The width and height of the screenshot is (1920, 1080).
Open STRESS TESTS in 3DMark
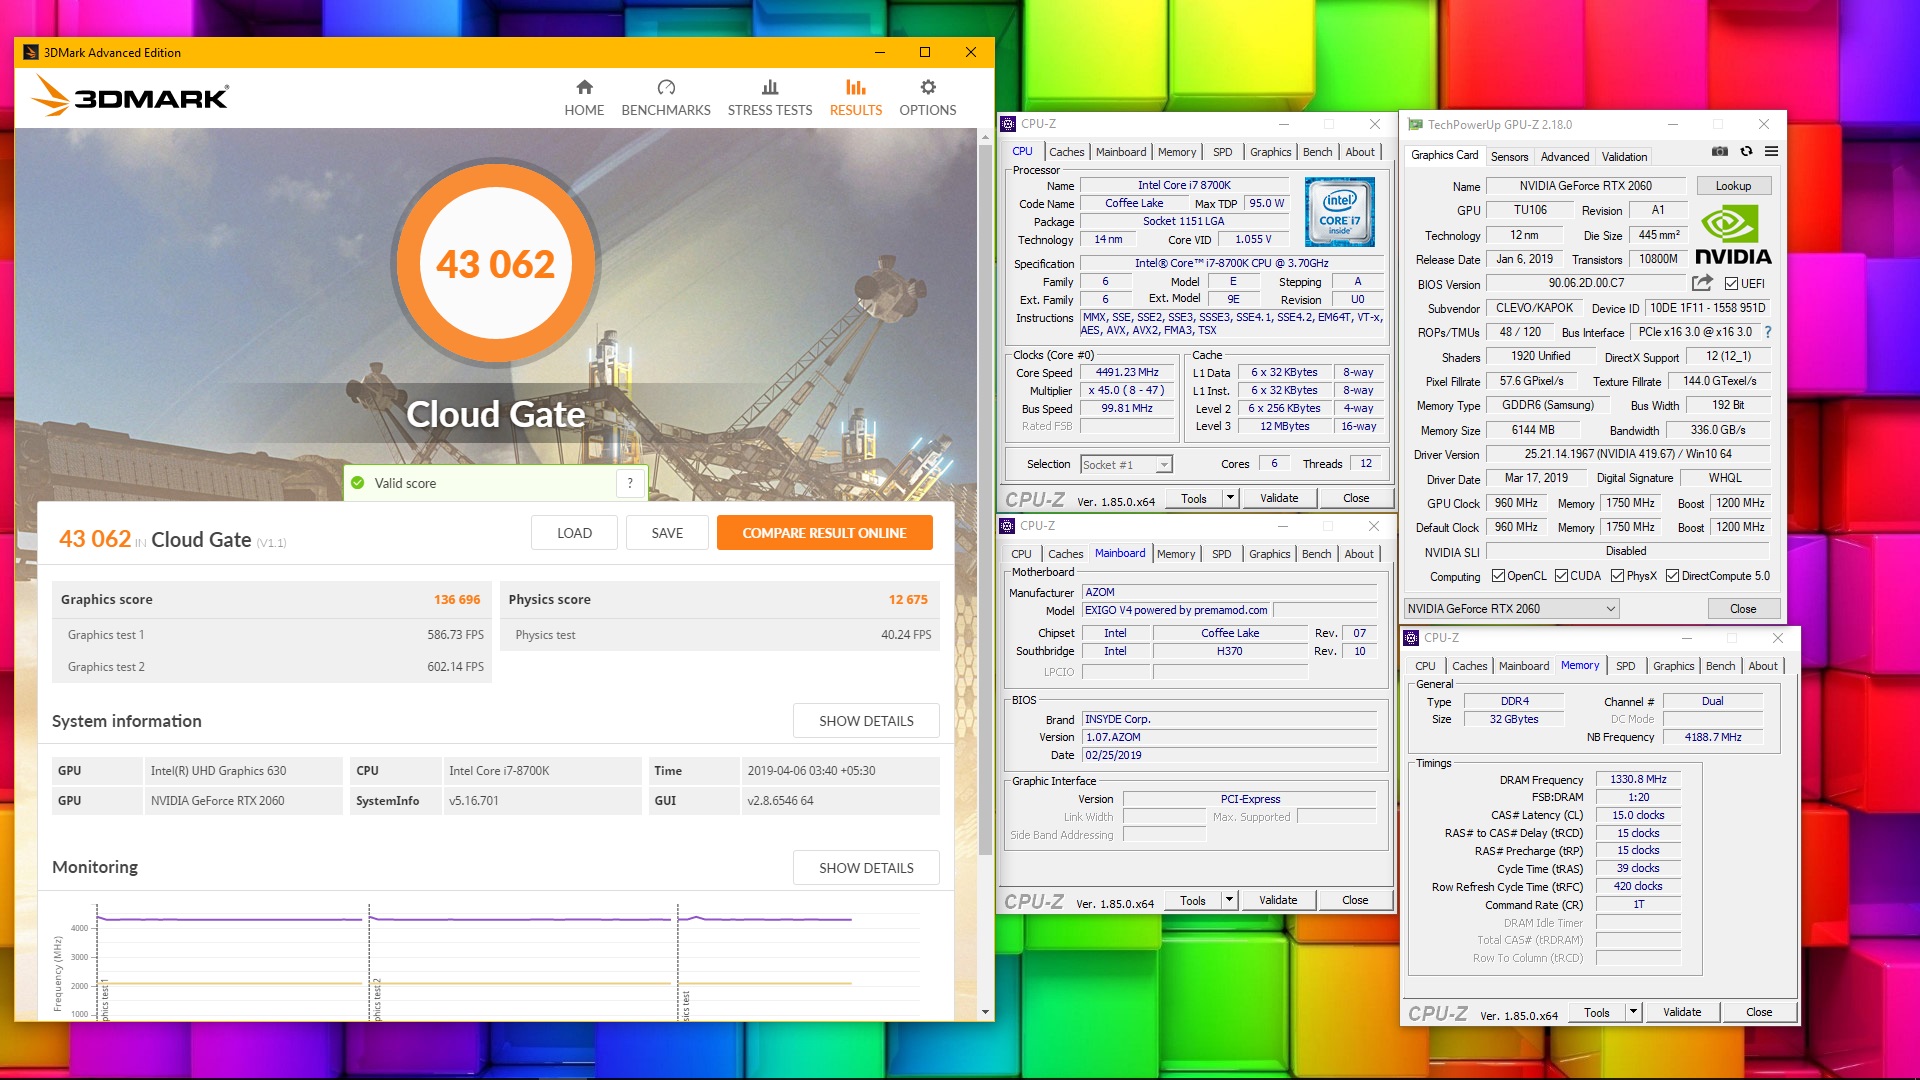point(770,98)
